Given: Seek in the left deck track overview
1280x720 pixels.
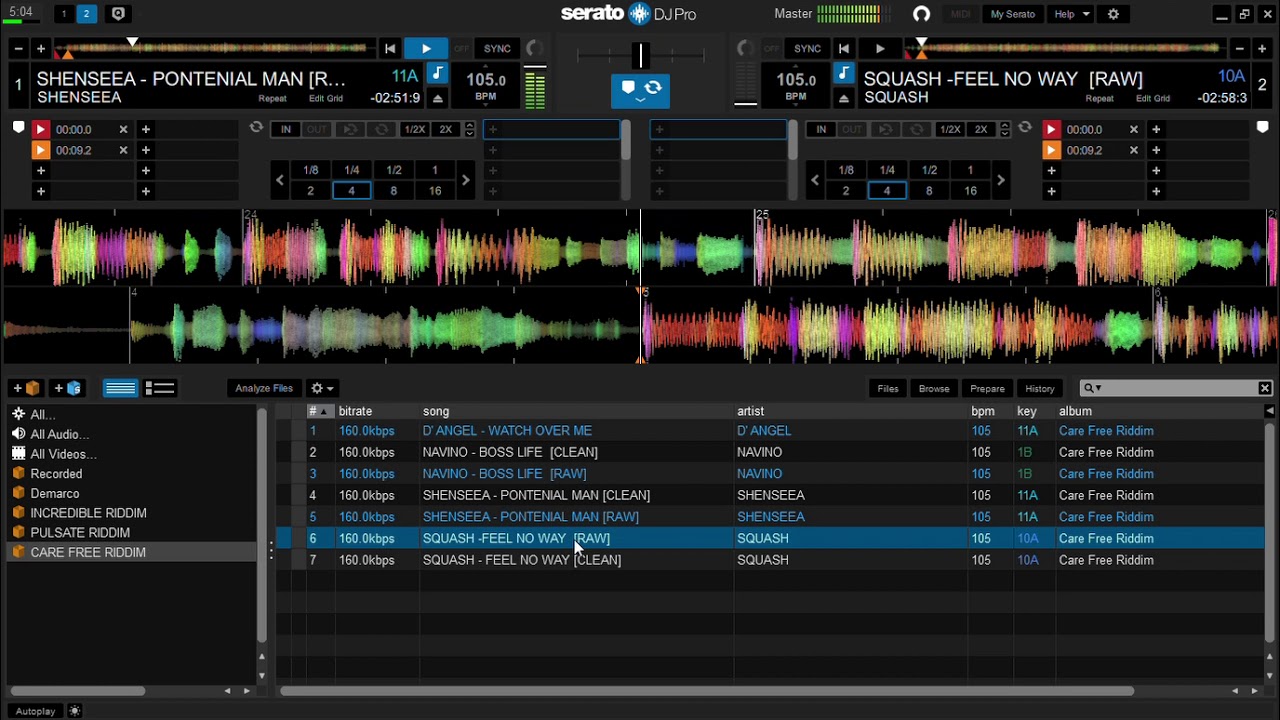Looking at the screenshot, I should [213, 48].
